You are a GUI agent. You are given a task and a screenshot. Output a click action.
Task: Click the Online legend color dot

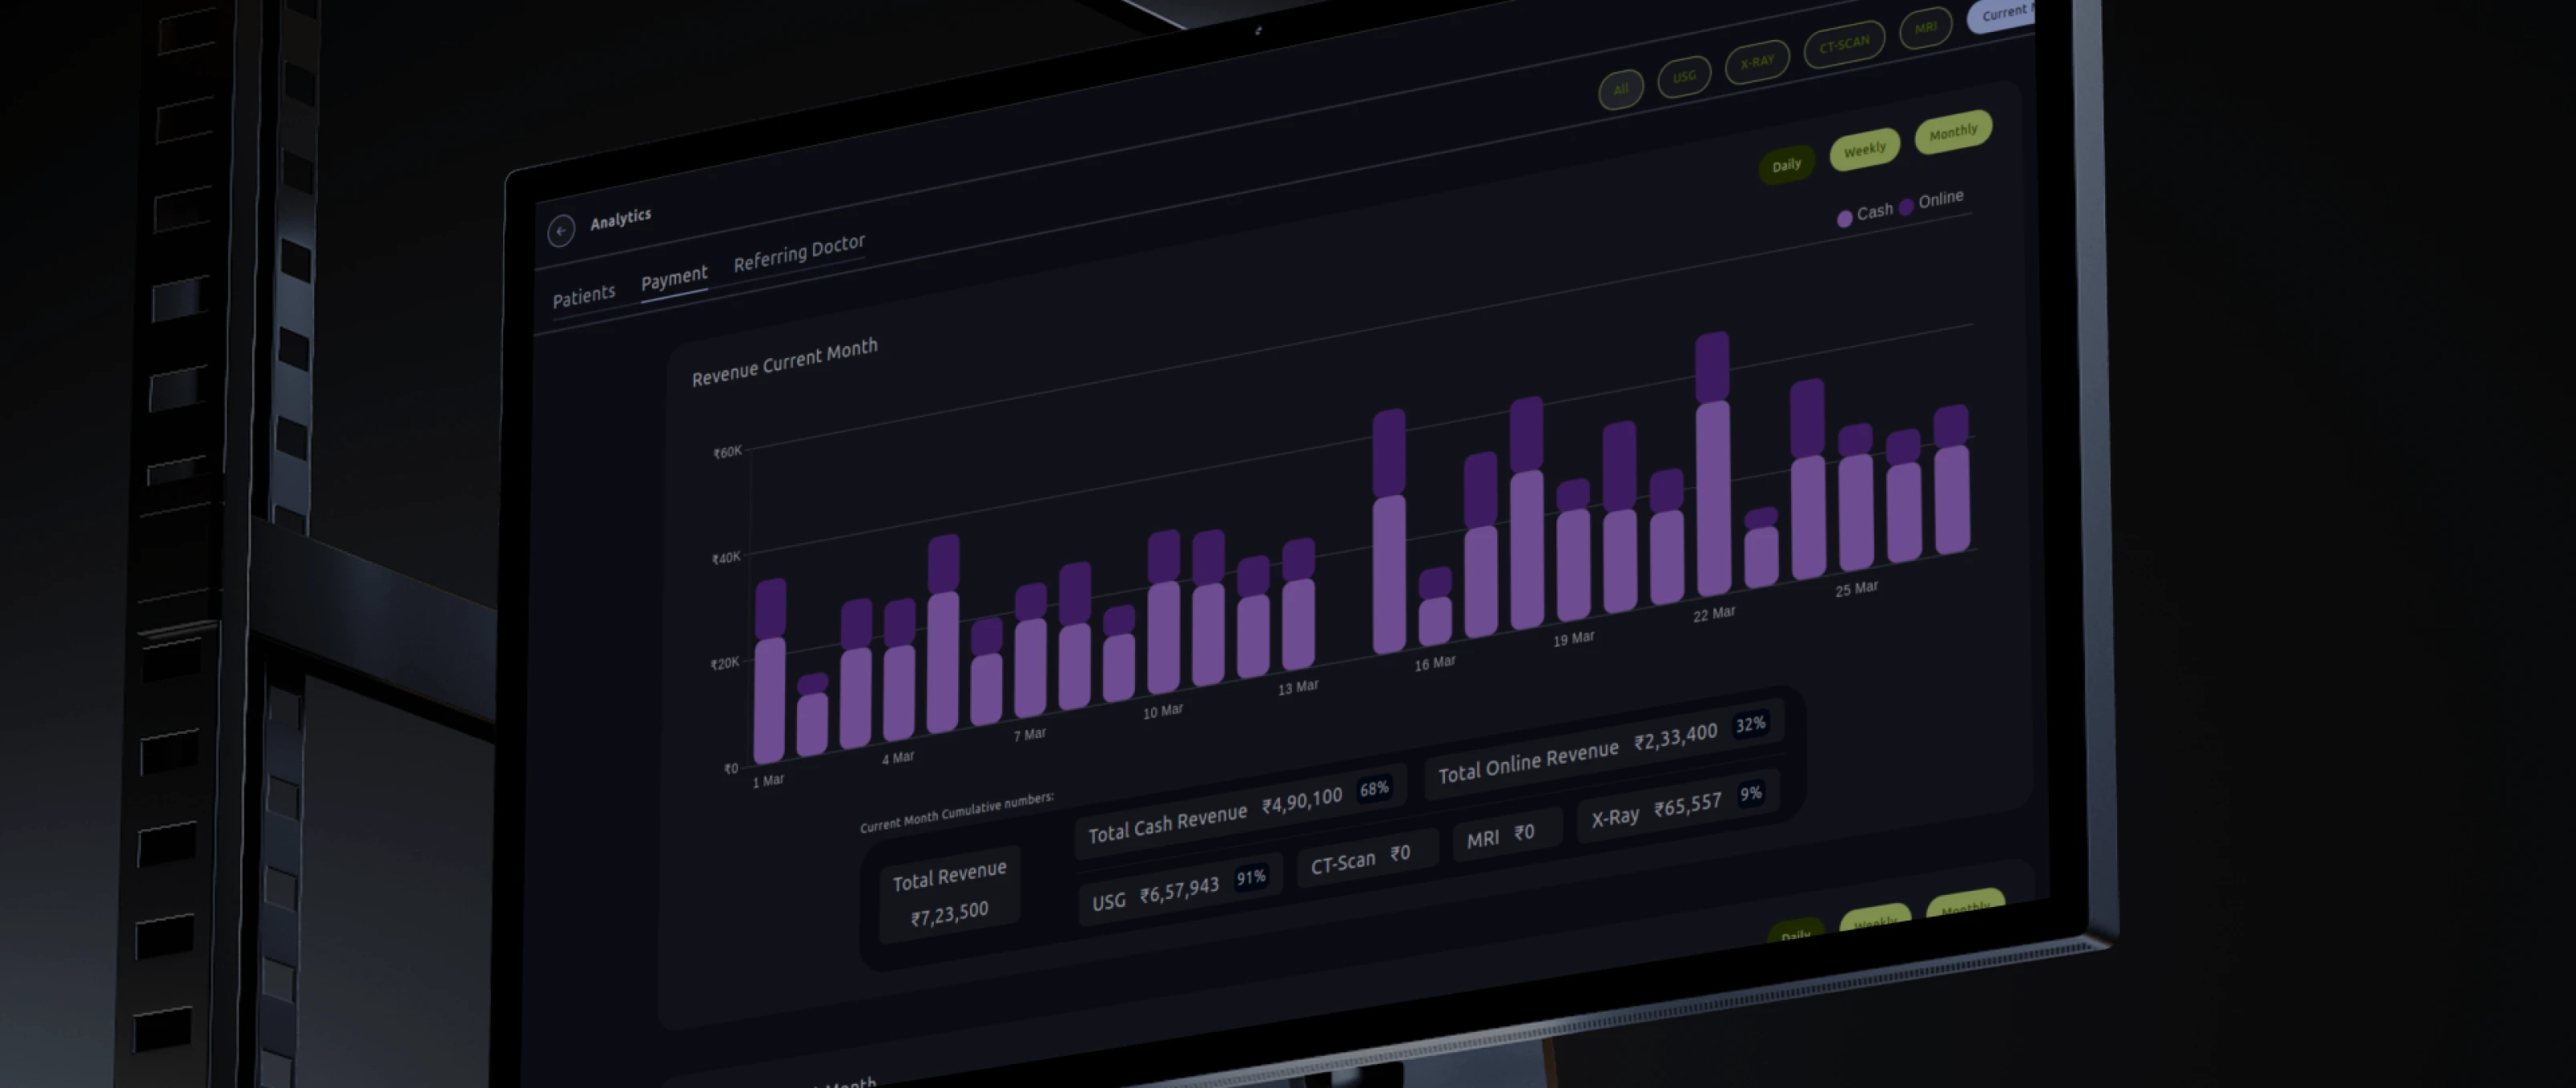coord(1906,206)
